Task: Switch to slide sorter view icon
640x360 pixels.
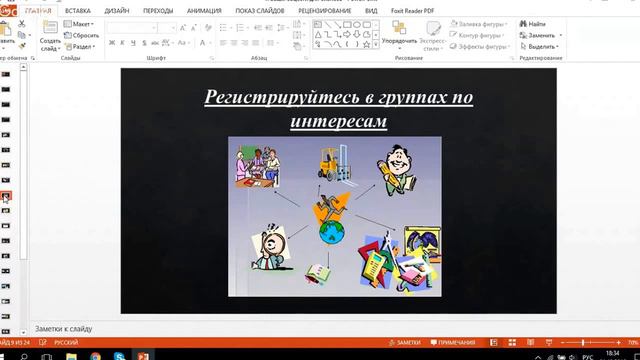Action: tap(512, 342)
